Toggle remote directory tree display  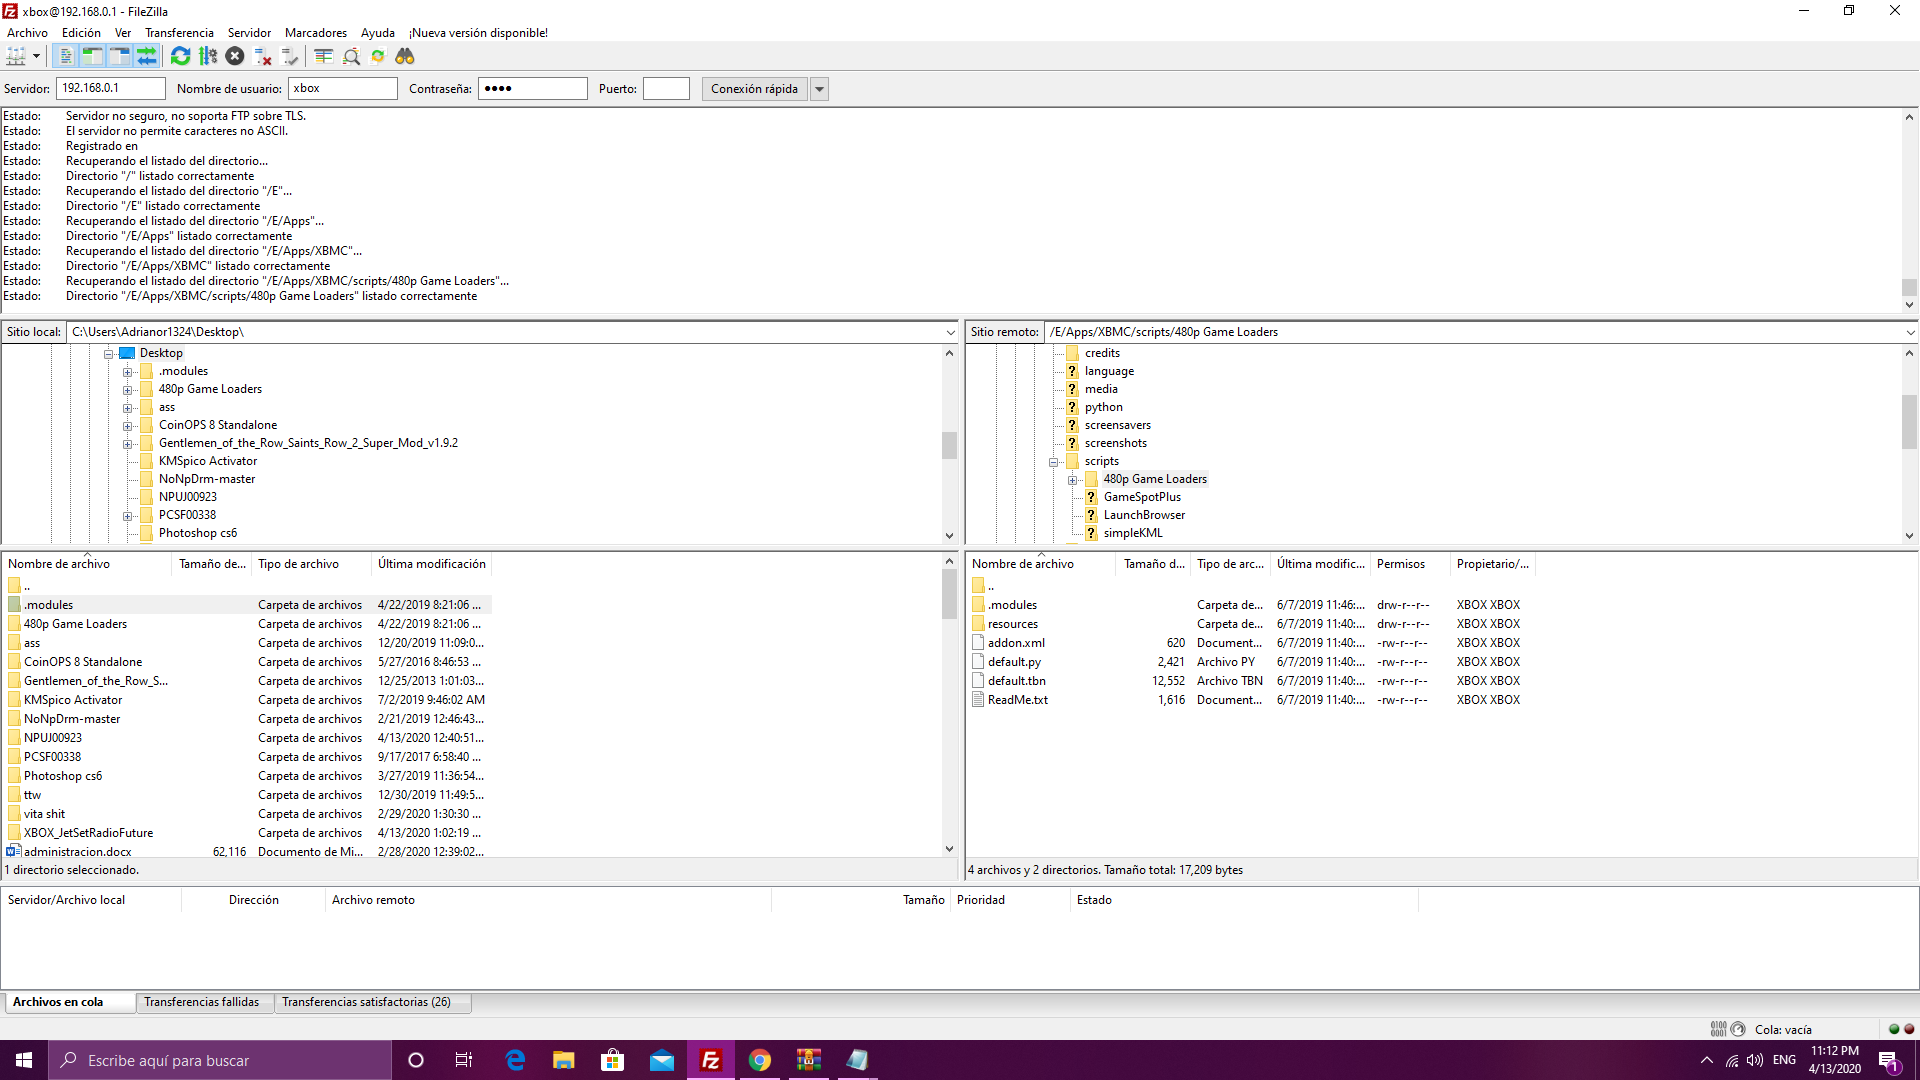(x=120, y=56)
